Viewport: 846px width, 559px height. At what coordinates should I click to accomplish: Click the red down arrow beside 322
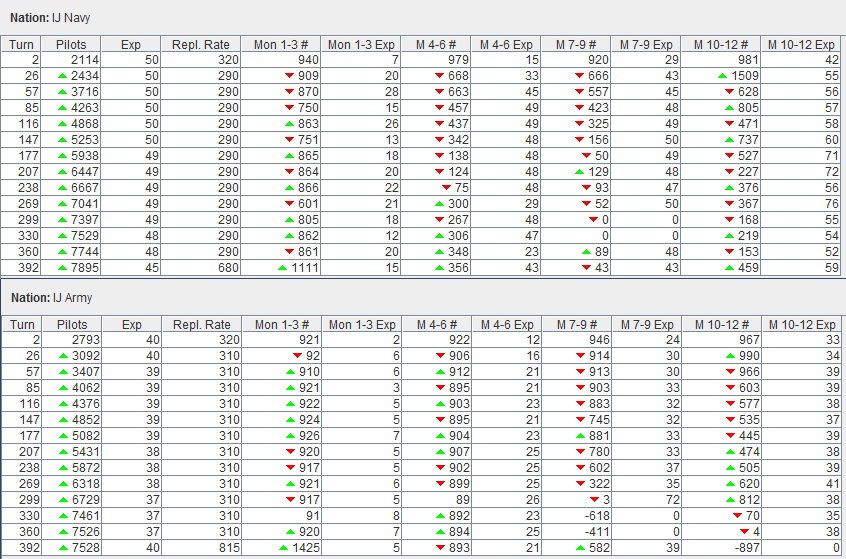click(x=581, y=484)
